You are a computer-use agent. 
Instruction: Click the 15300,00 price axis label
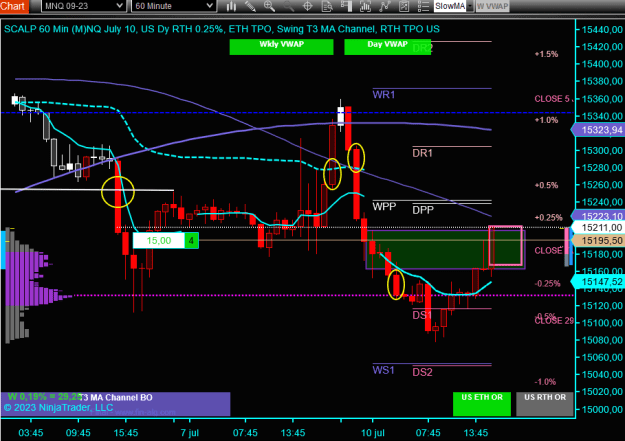coord(602,151)
